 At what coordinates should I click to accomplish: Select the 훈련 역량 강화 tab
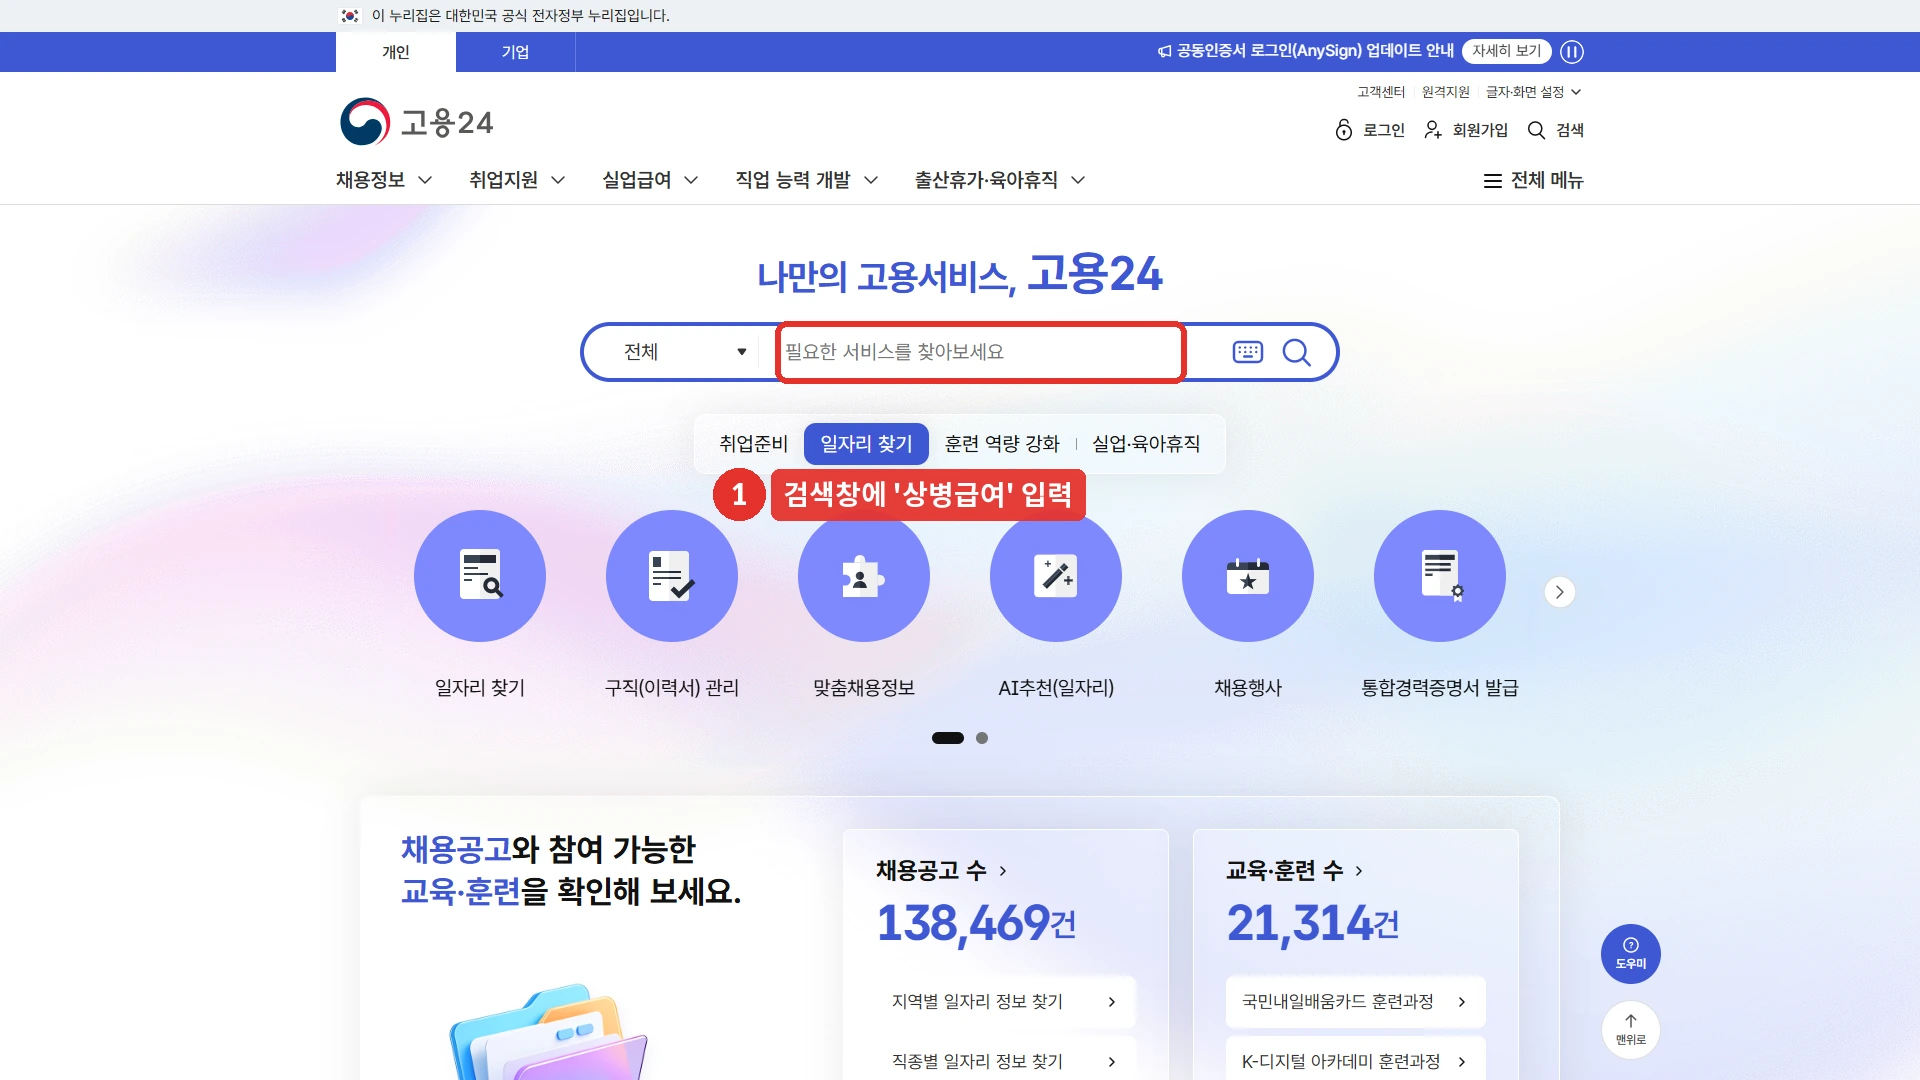tap(1002, 444)
